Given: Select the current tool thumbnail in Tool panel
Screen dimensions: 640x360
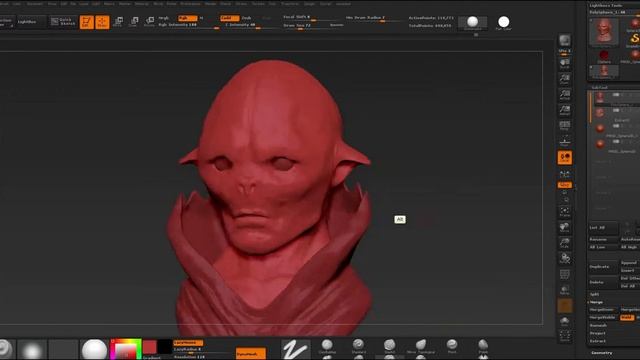Looking at the screenshot, I should 604,31.
